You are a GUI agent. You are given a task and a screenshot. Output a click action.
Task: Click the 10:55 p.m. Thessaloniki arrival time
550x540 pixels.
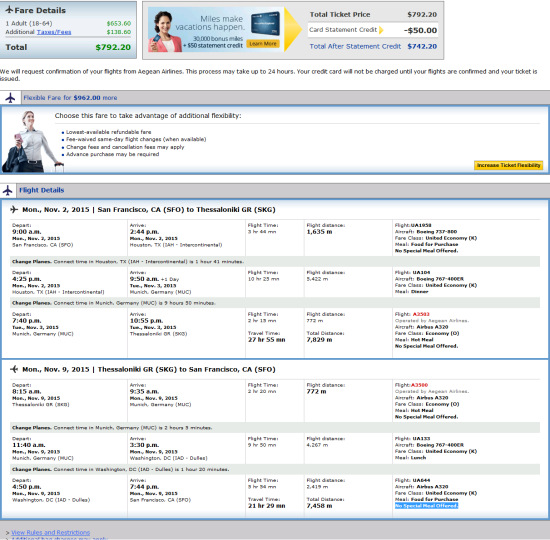[x=146, y=321]
